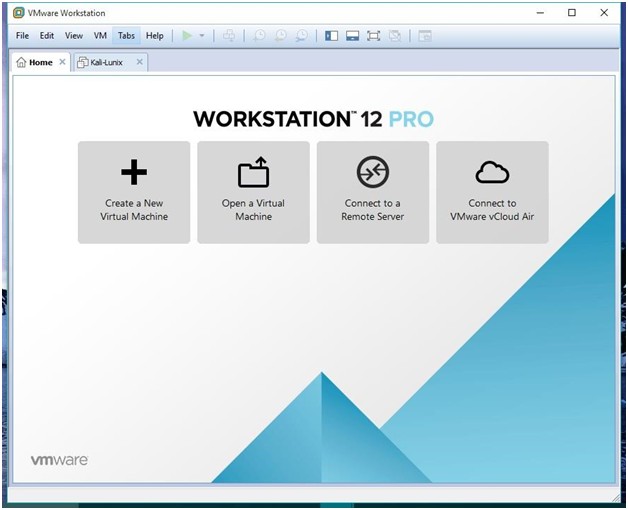Open the Help menu
Image resolution: width=628 pixels, height=510 pixels.
pyautogui.click(x=155, y=36)
